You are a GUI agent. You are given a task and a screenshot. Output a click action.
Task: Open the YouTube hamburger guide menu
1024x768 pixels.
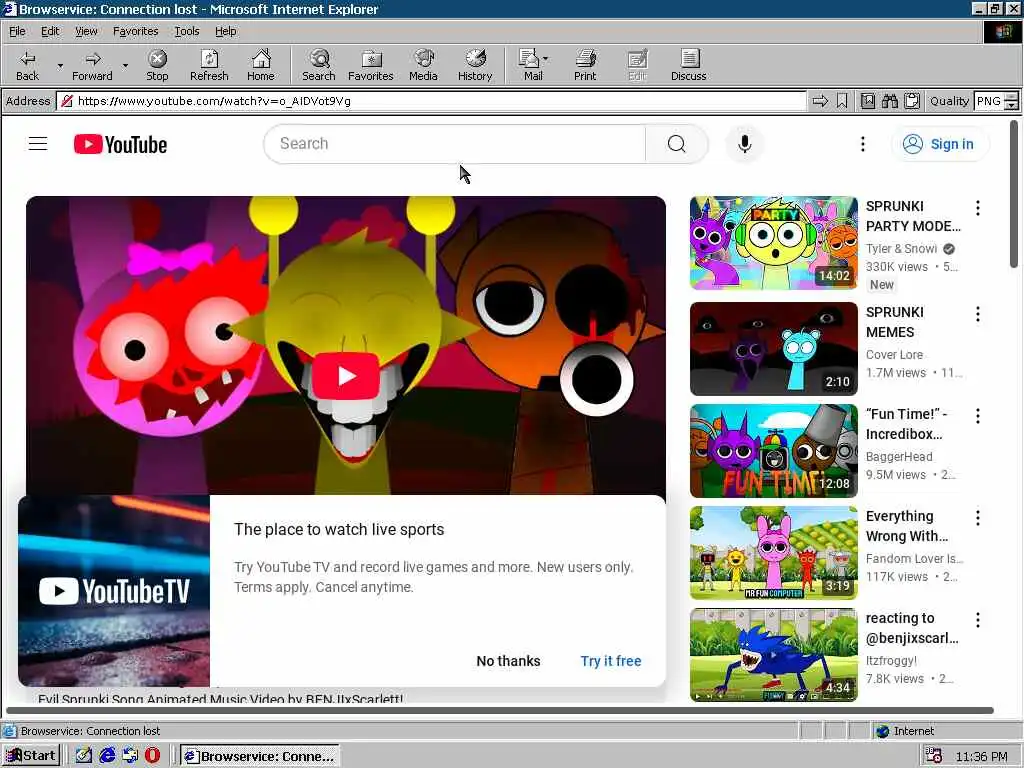click(38, 144)
